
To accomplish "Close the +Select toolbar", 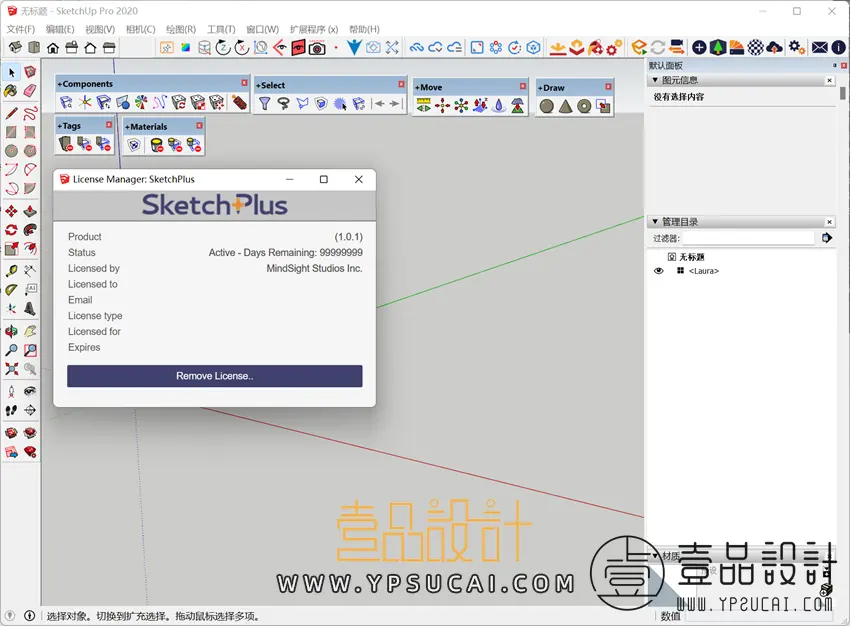I will pos(401,84).
